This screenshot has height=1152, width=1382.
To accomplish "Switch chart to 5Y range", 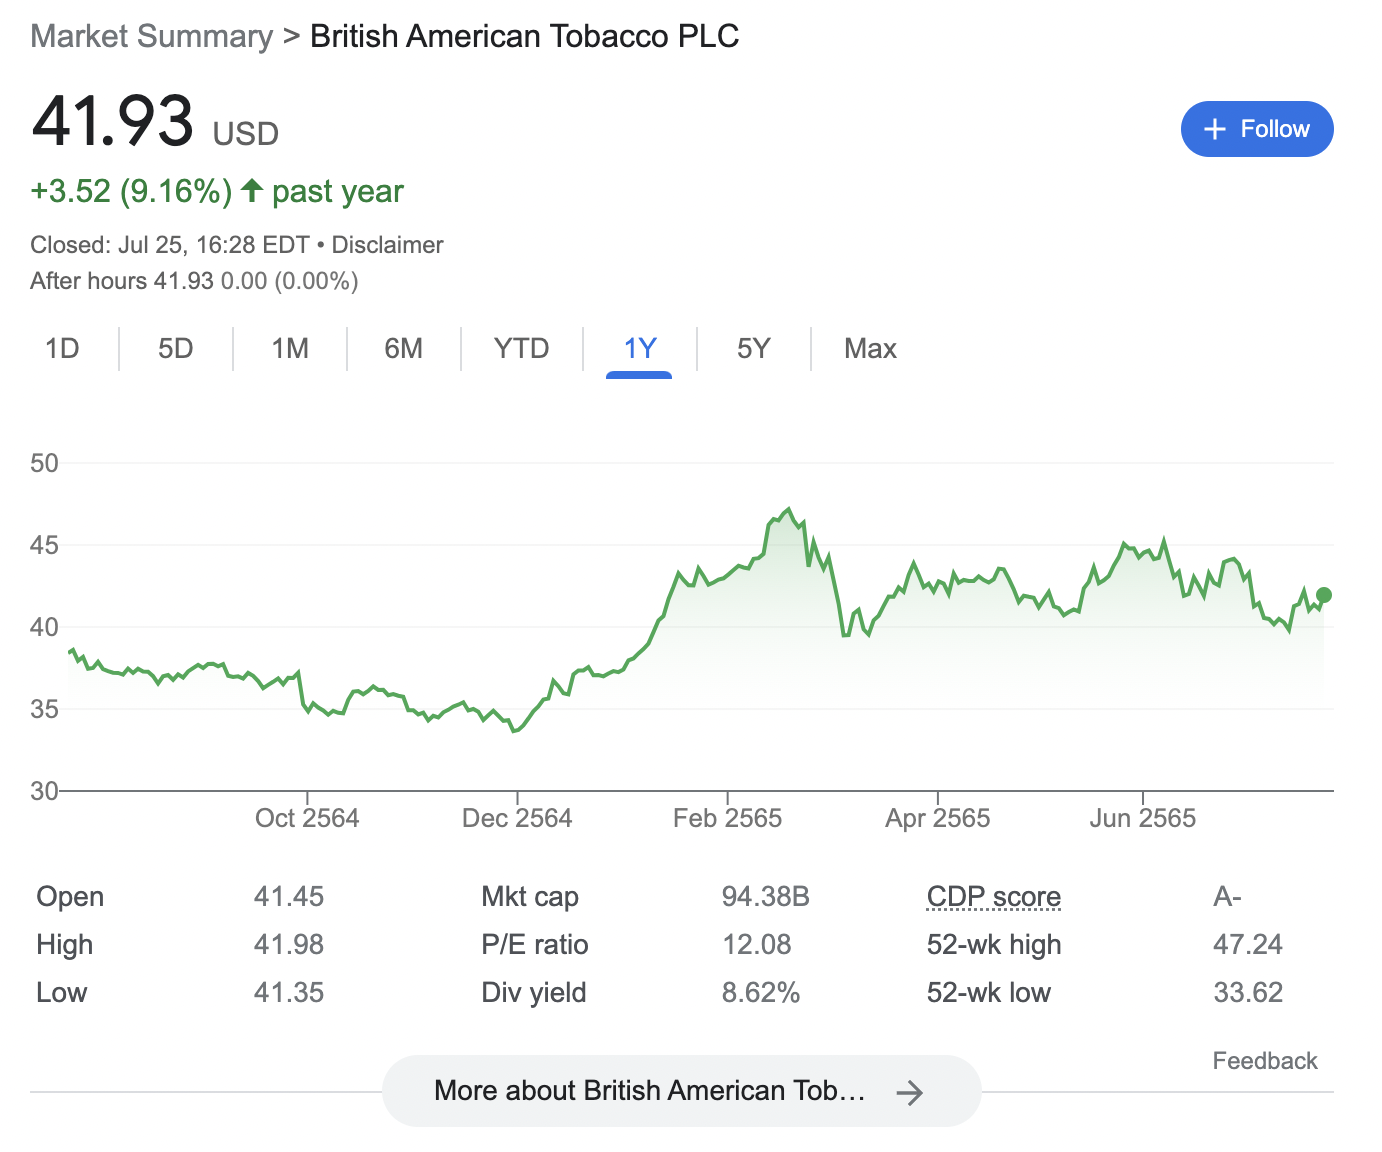I will point(753,348).
